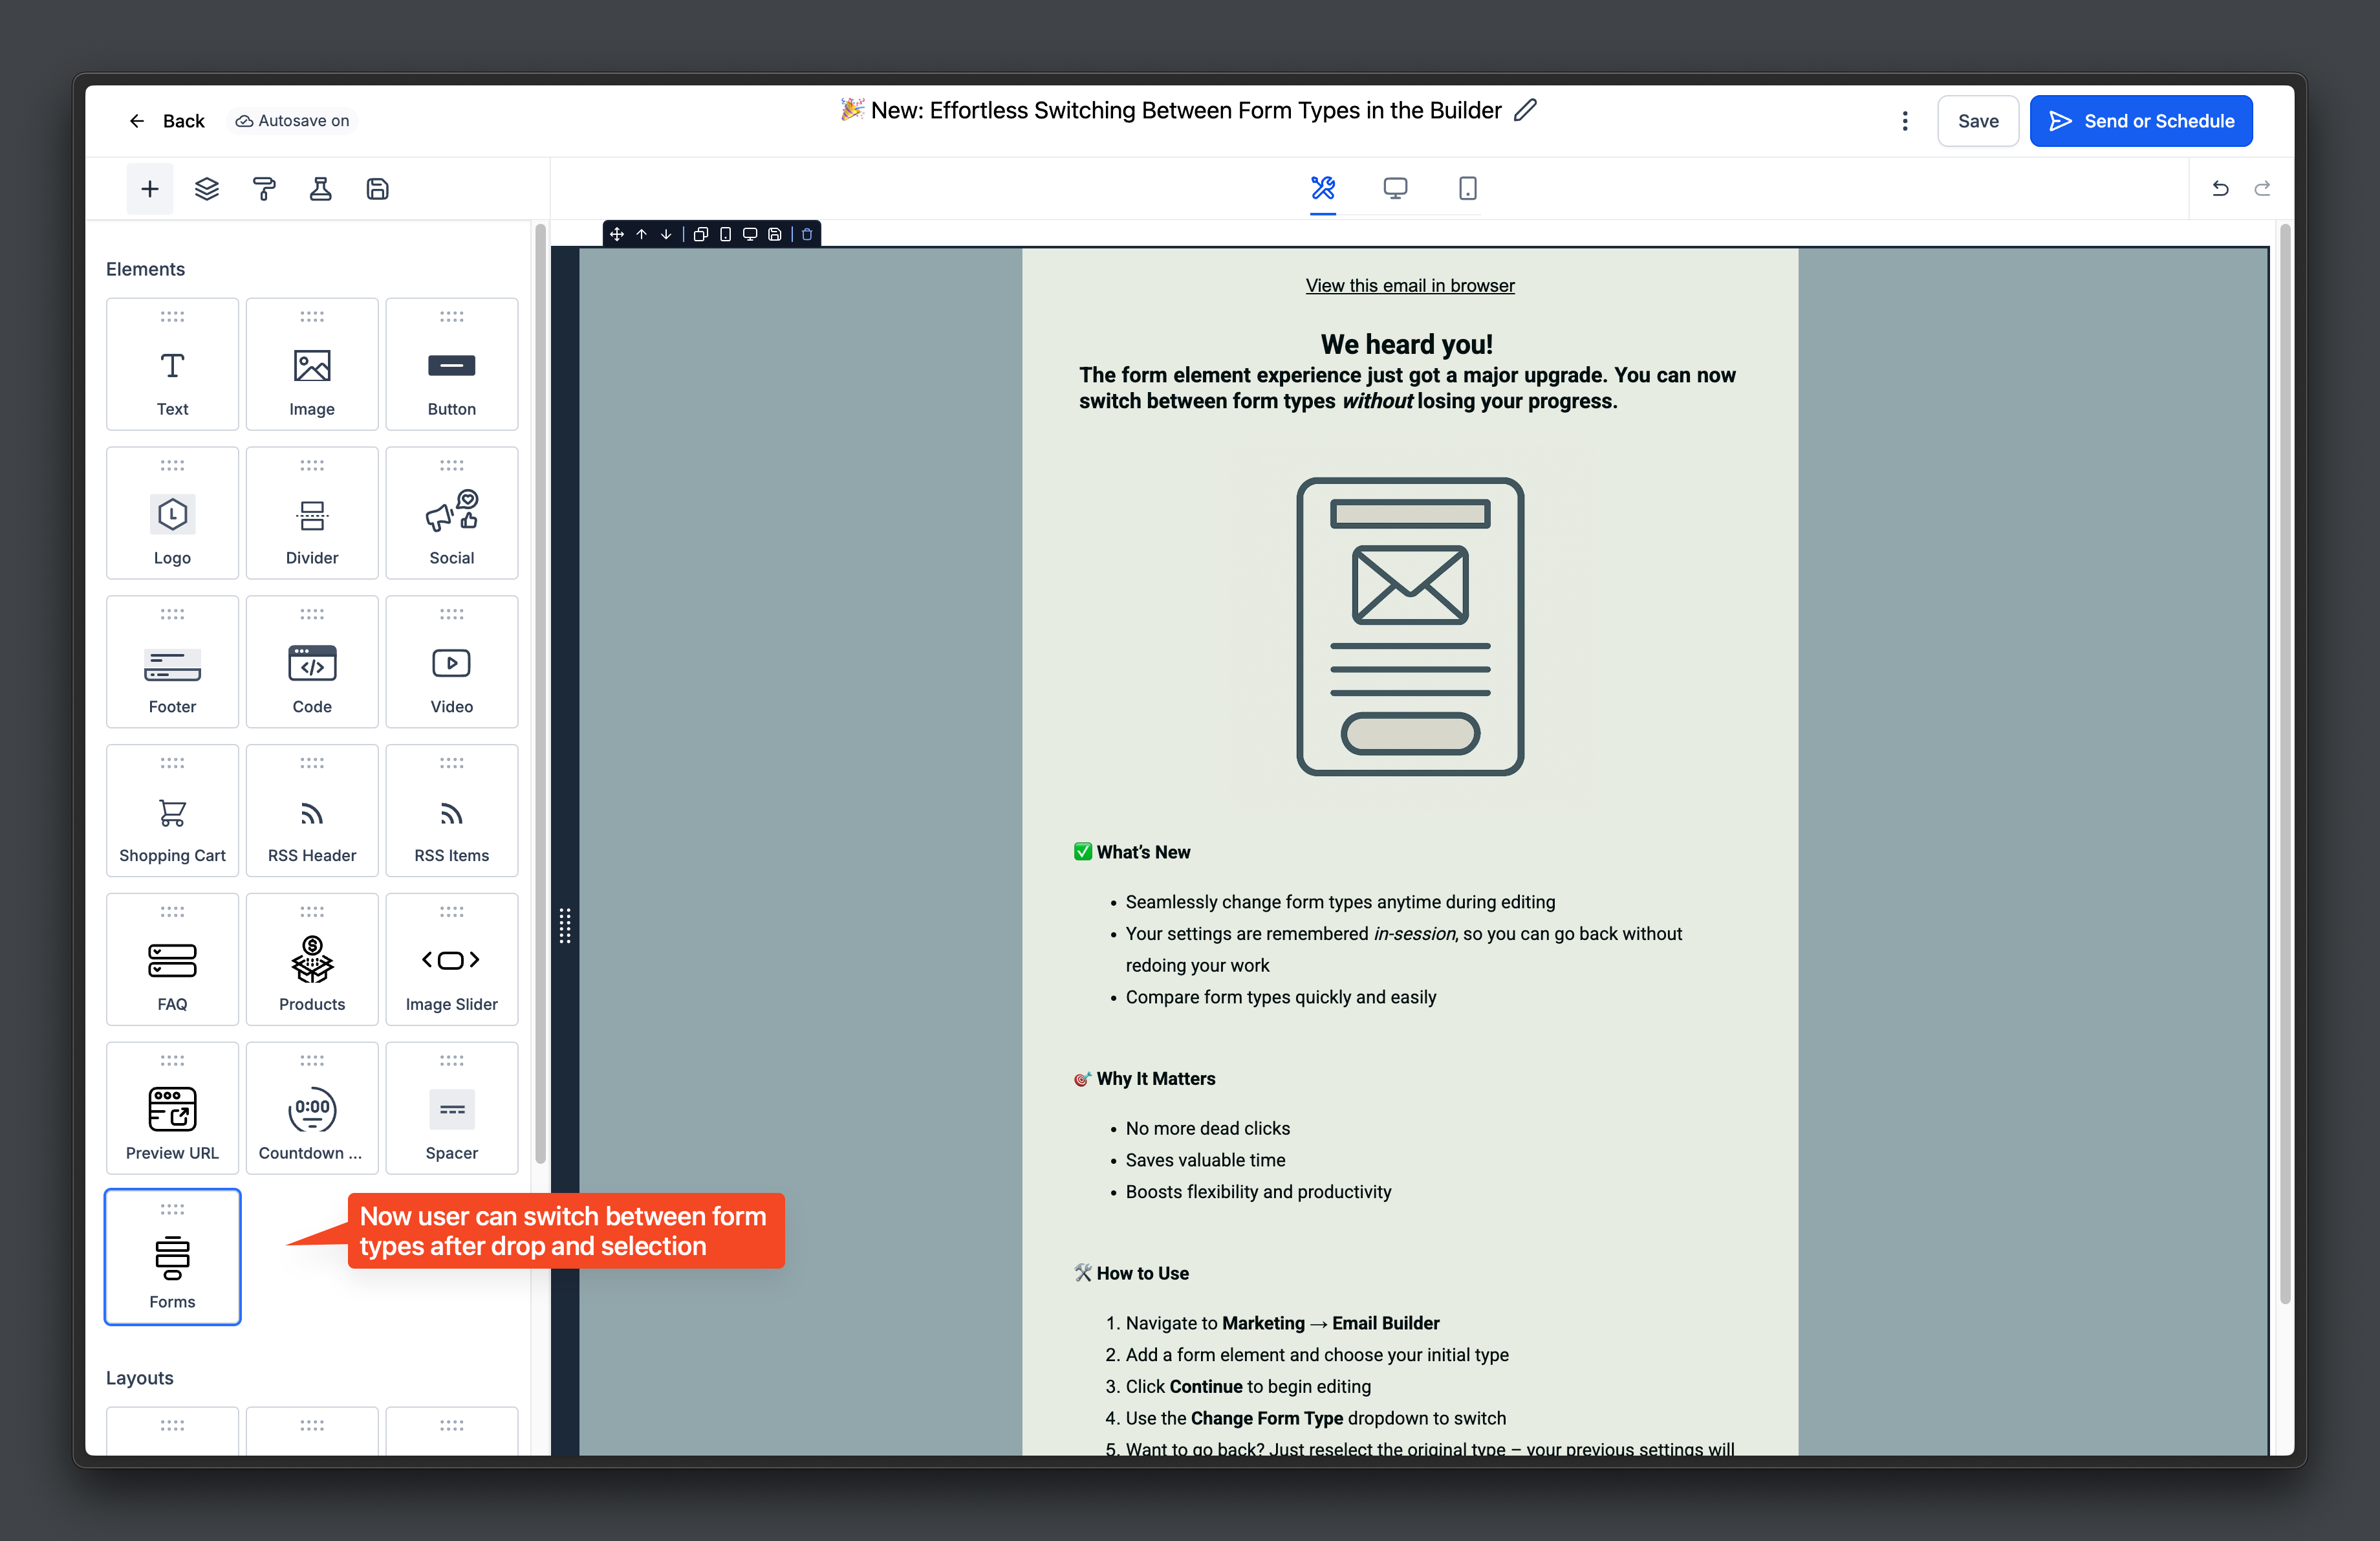2380x1541 pixels.
Task: Switch to mobile preview
Action: [x=1467, y=188]
